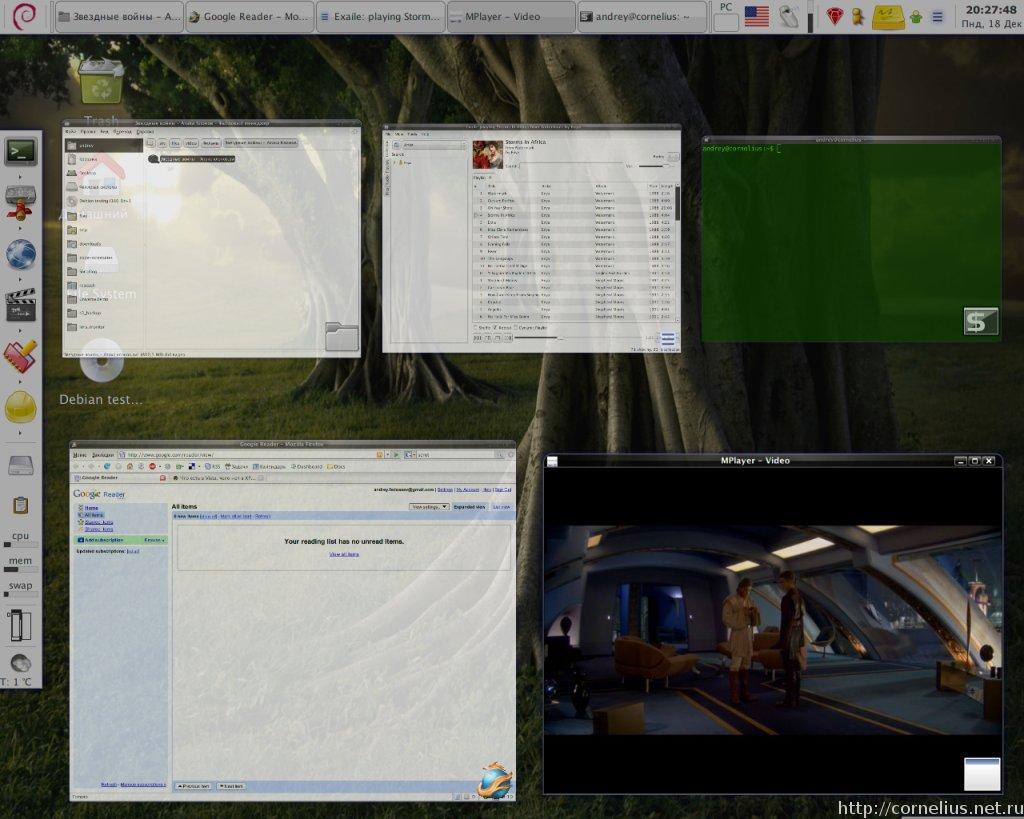
Task: Launch terminal from the left dock
Action: point(21,152)
